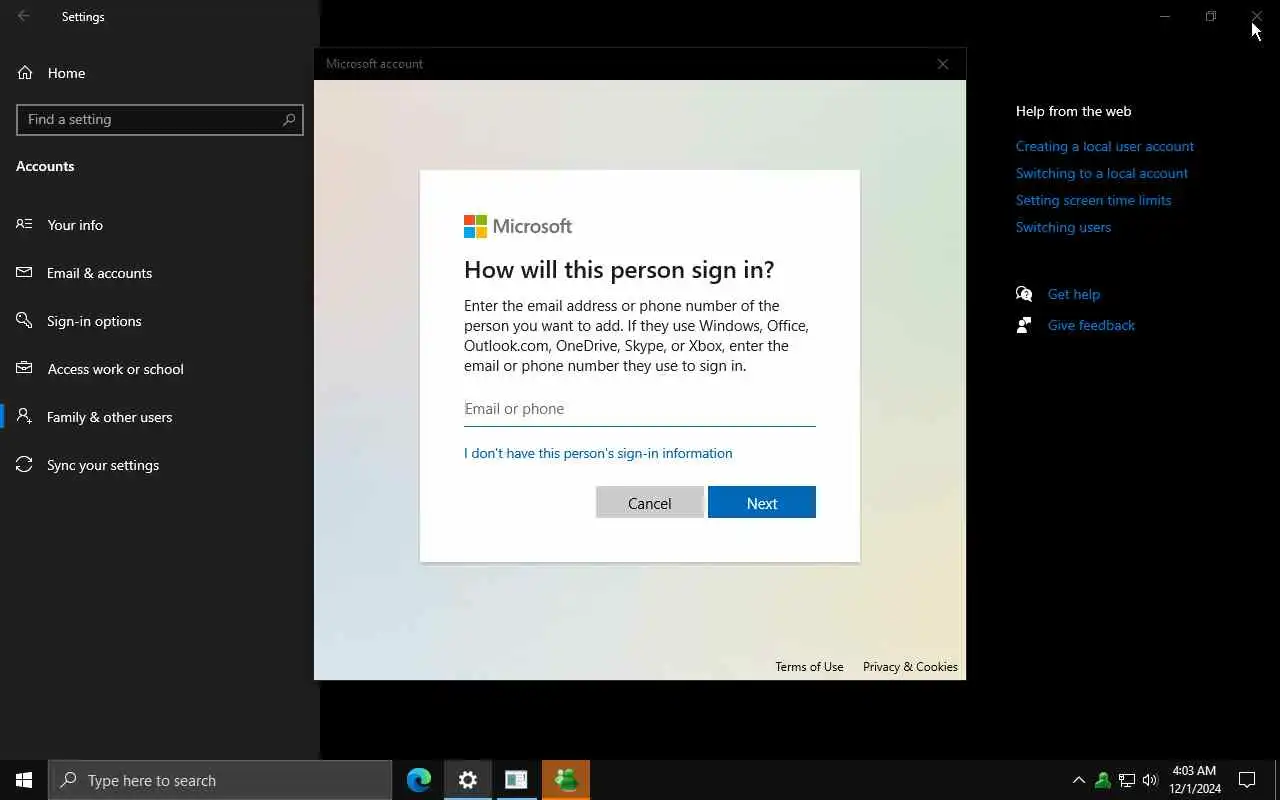
Task: Open Switching users help link
Action: (1063, 227)
